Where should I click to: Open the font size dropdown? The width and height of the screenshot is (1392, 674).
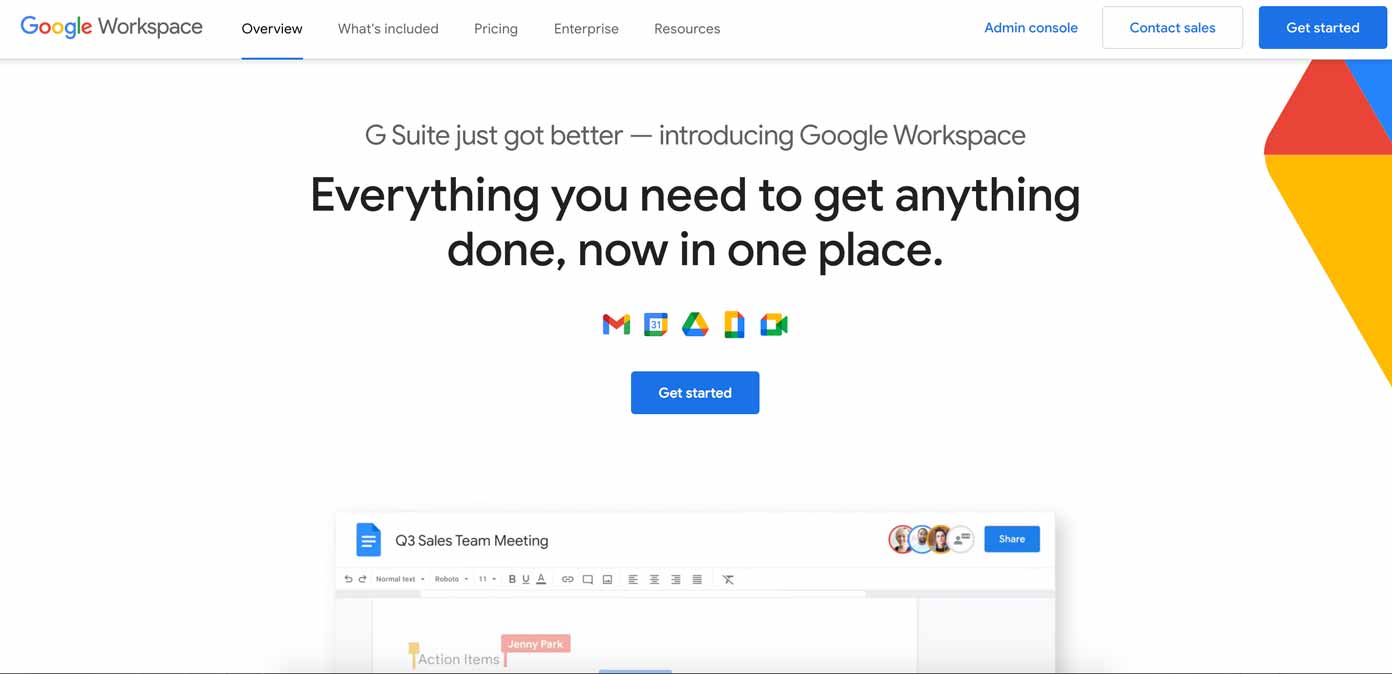tap(486, 579)
